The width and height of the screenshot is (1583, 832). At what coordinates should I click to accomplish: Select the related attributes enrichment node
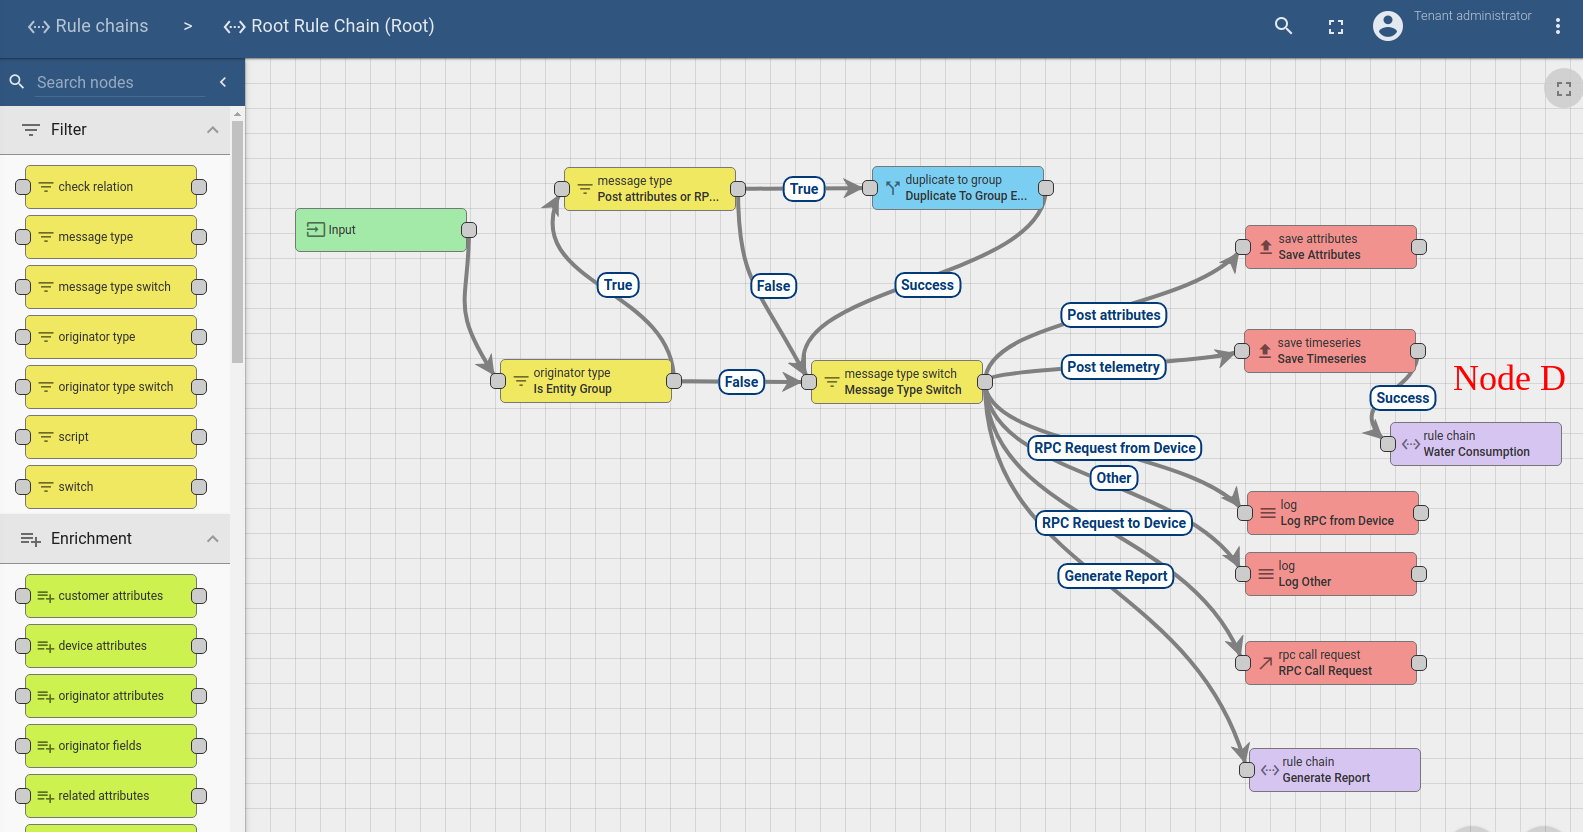[111, 796]
